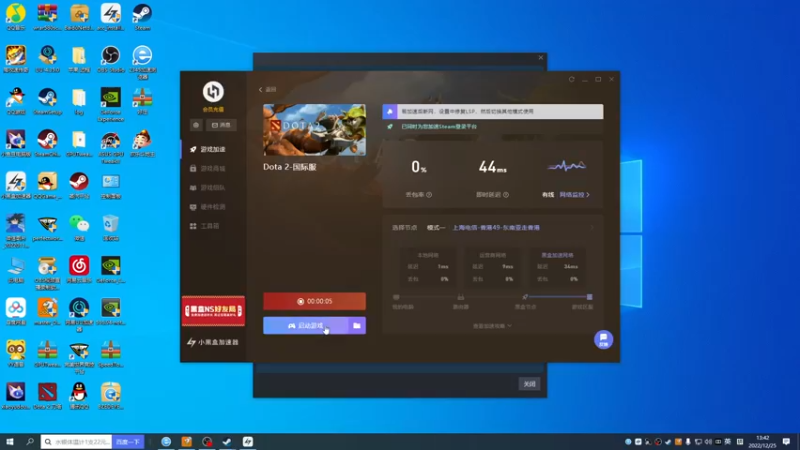
Task: Click the red NS好友局 promo banner
Action: pyautogui.click(x=213, y=311)
